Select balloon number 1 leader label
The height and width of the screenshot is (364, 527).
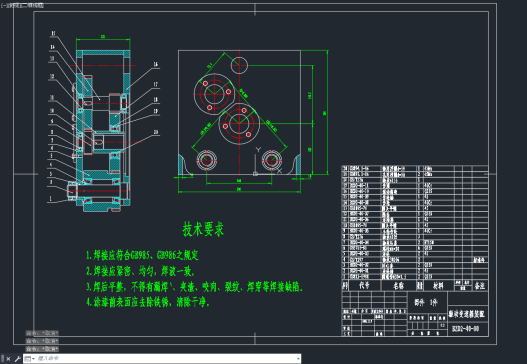[51, 199]
